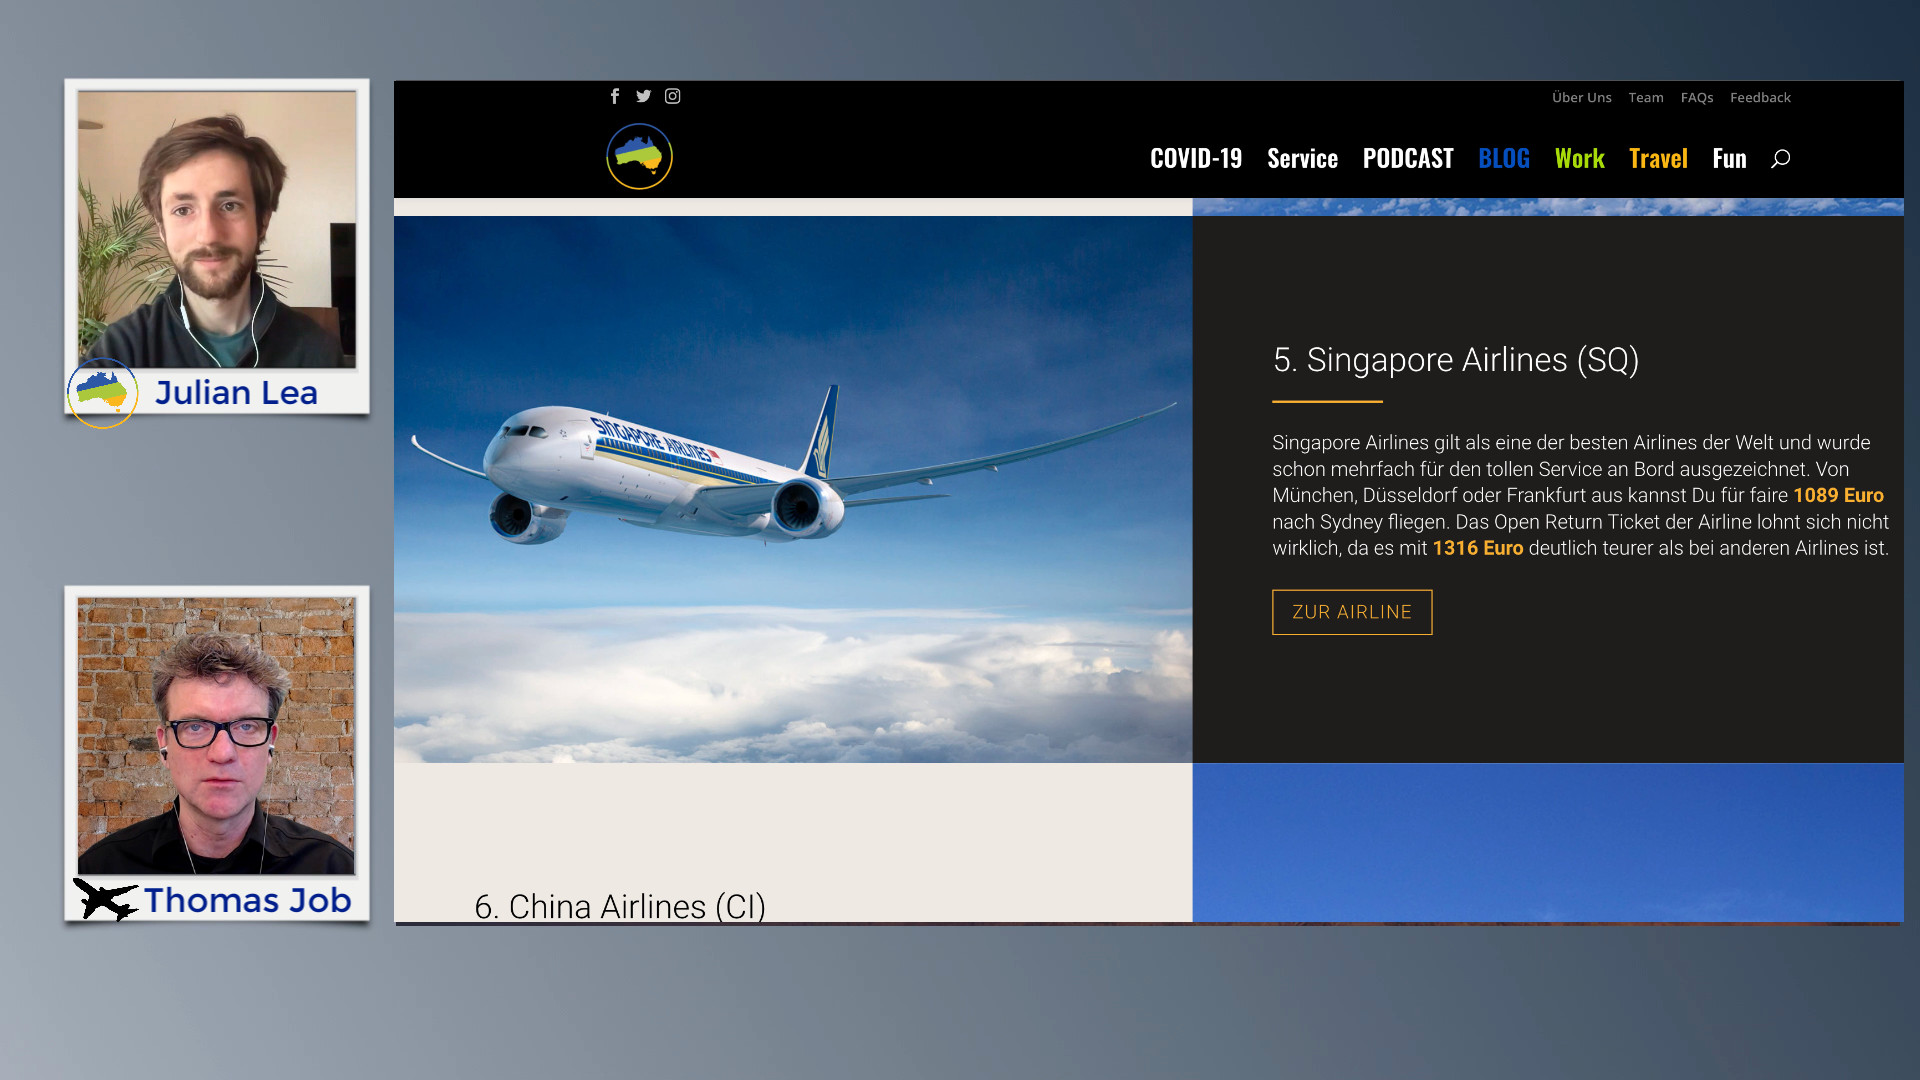Open the Work menu item
This screenshot has width=1920, height=1080.
[1580, 158]
